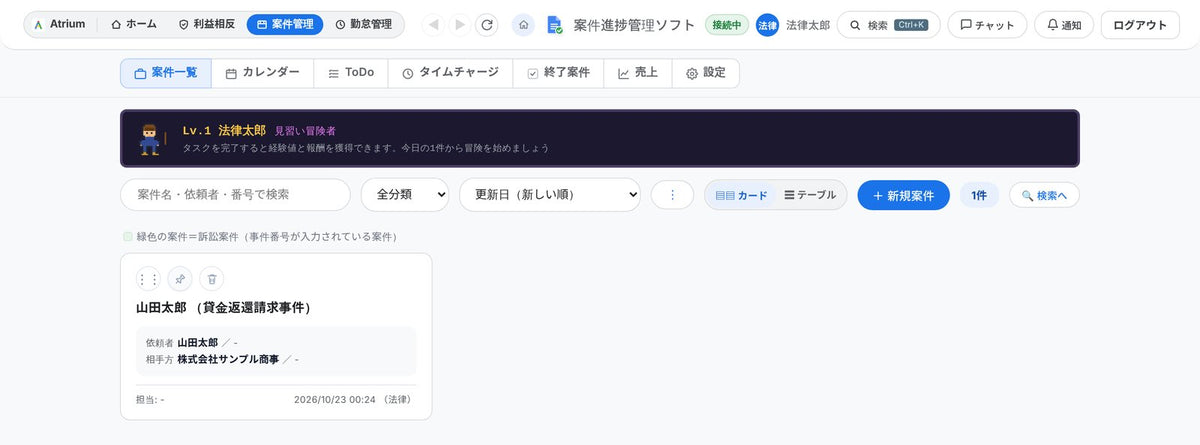Click the Lv.1 法律太郎 banner text
1200x445 pixels.
click(223, 130)
